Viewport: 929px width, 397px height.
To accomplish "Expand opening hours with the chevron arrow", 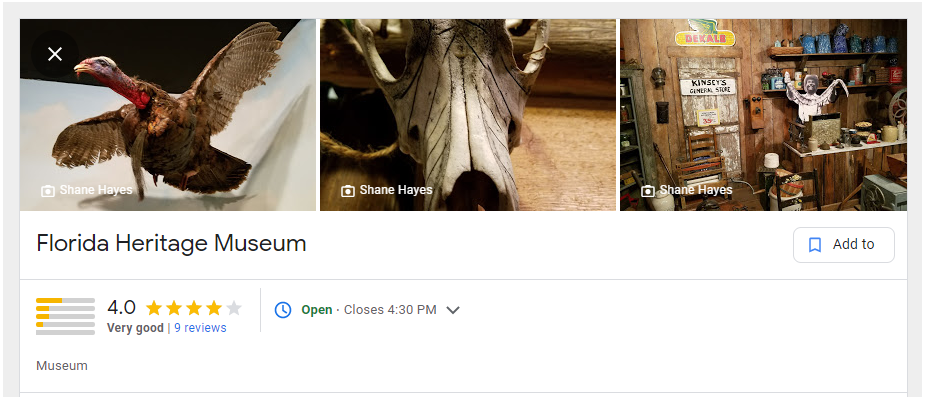I will pos(453,310).
